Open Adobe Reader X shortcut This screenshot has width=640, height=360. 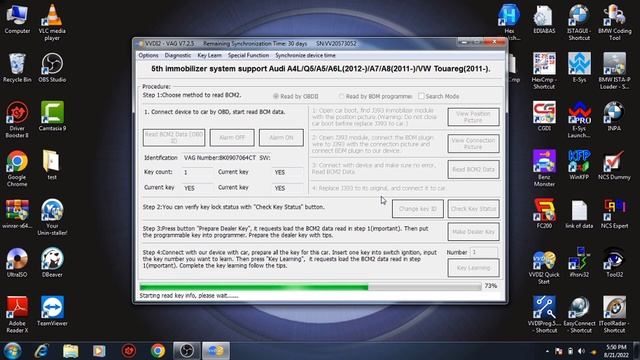[17, 315]
